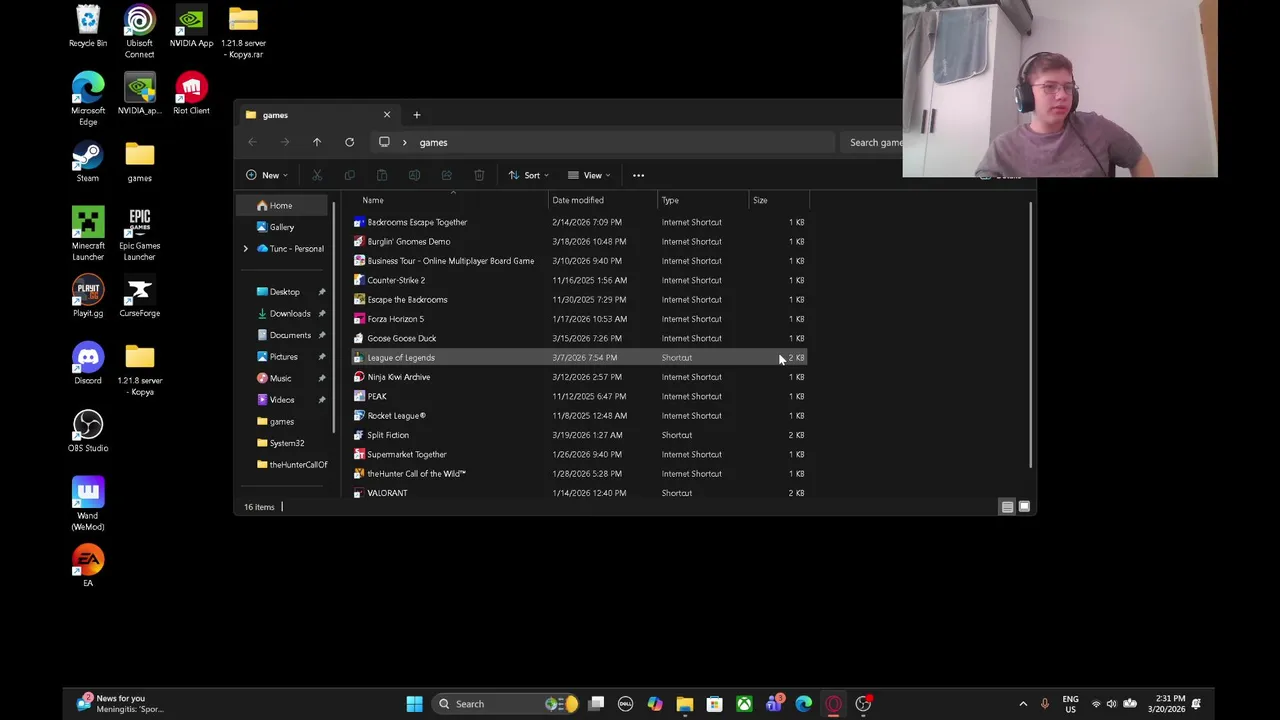This screenshot has width=1280, height=720.
Task: Open File Explorer from the taskbar
Action: coord(684,704)
